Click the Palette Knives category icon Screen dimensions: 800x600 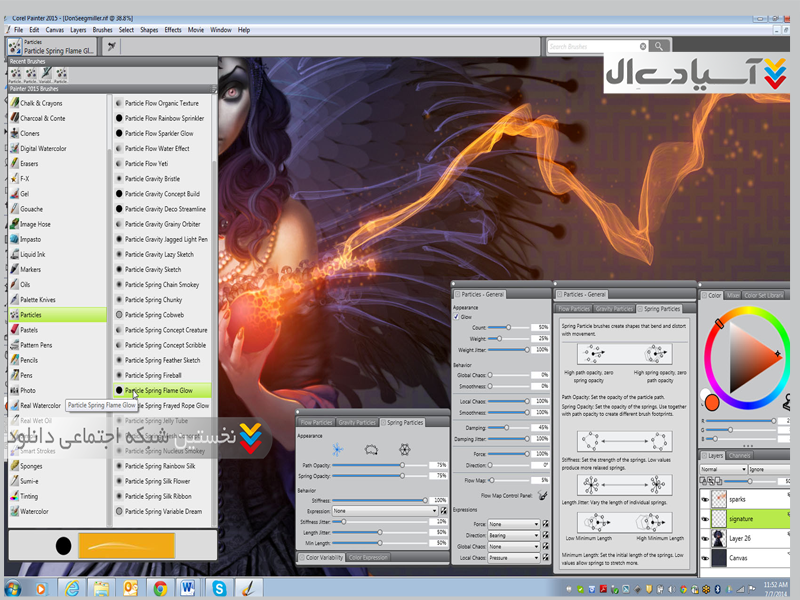(13, 299)
